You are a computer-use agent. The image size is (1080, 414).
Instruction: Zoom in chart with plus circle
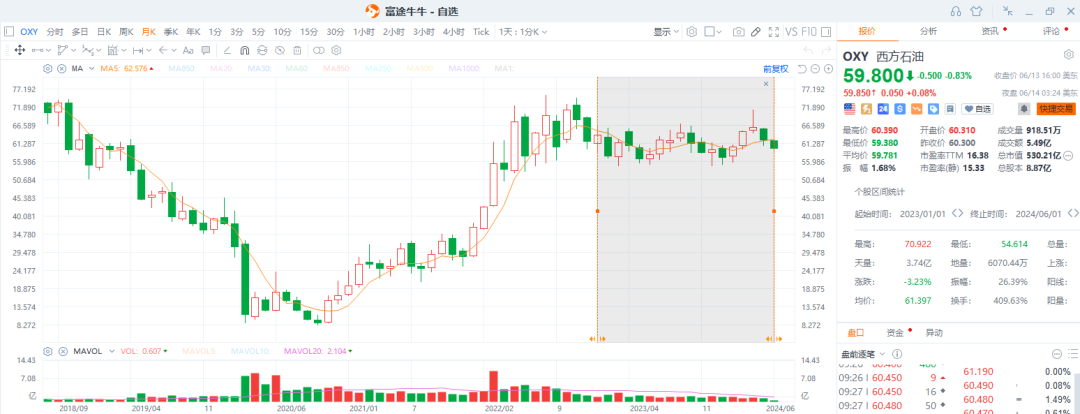coord(827,68)
